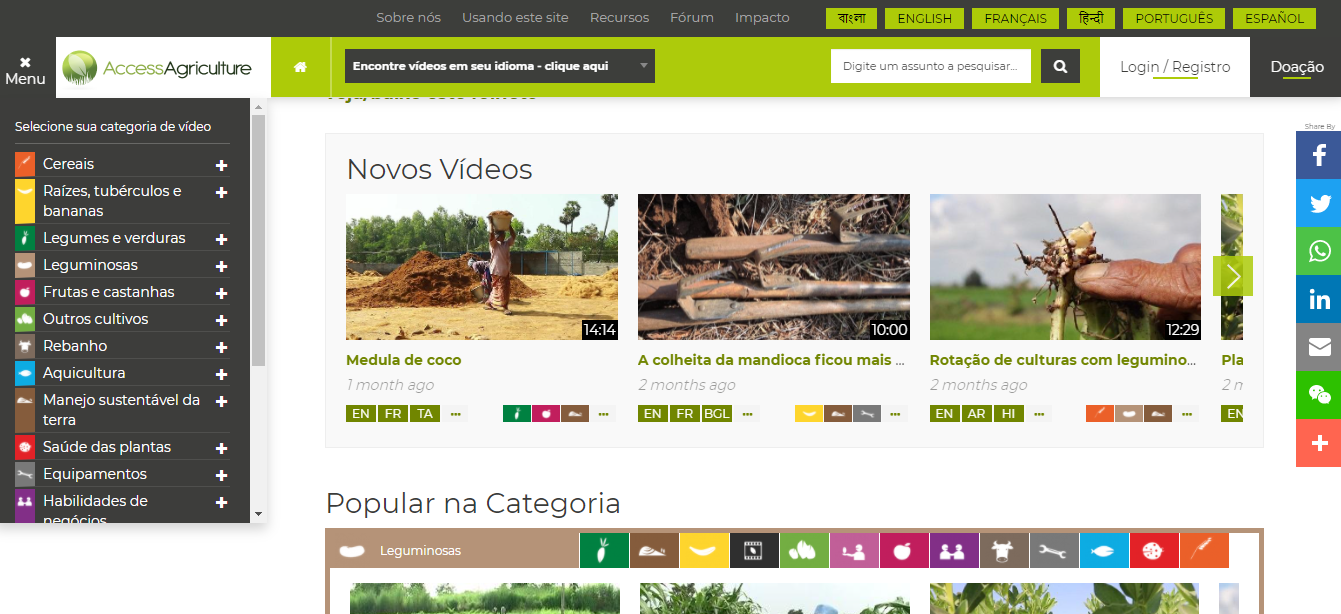The image size is (1341, 614).
Task: Select the livestock cow head tab
Action: pos(1004,551)
